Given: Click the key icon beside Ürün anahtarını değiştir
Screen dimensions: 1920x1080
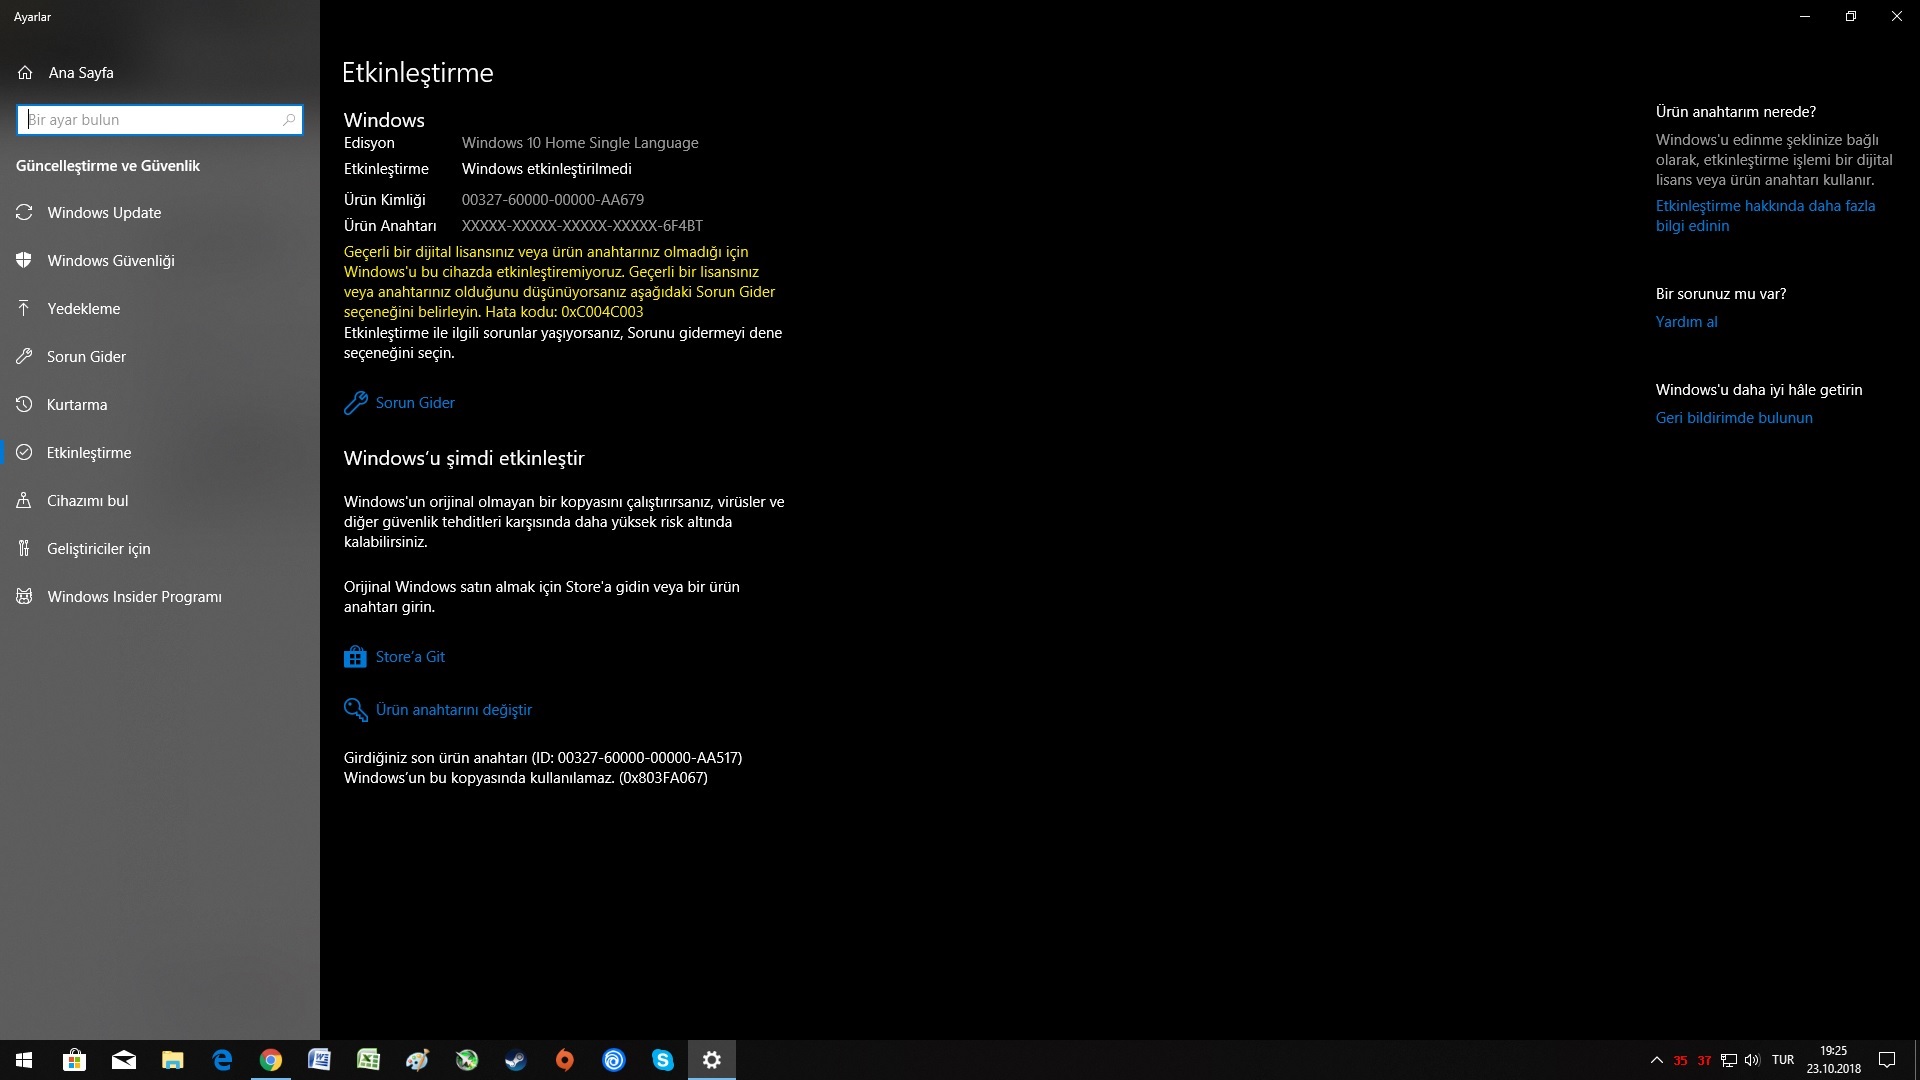Looking at the screenshot, I should click(356, 710).
